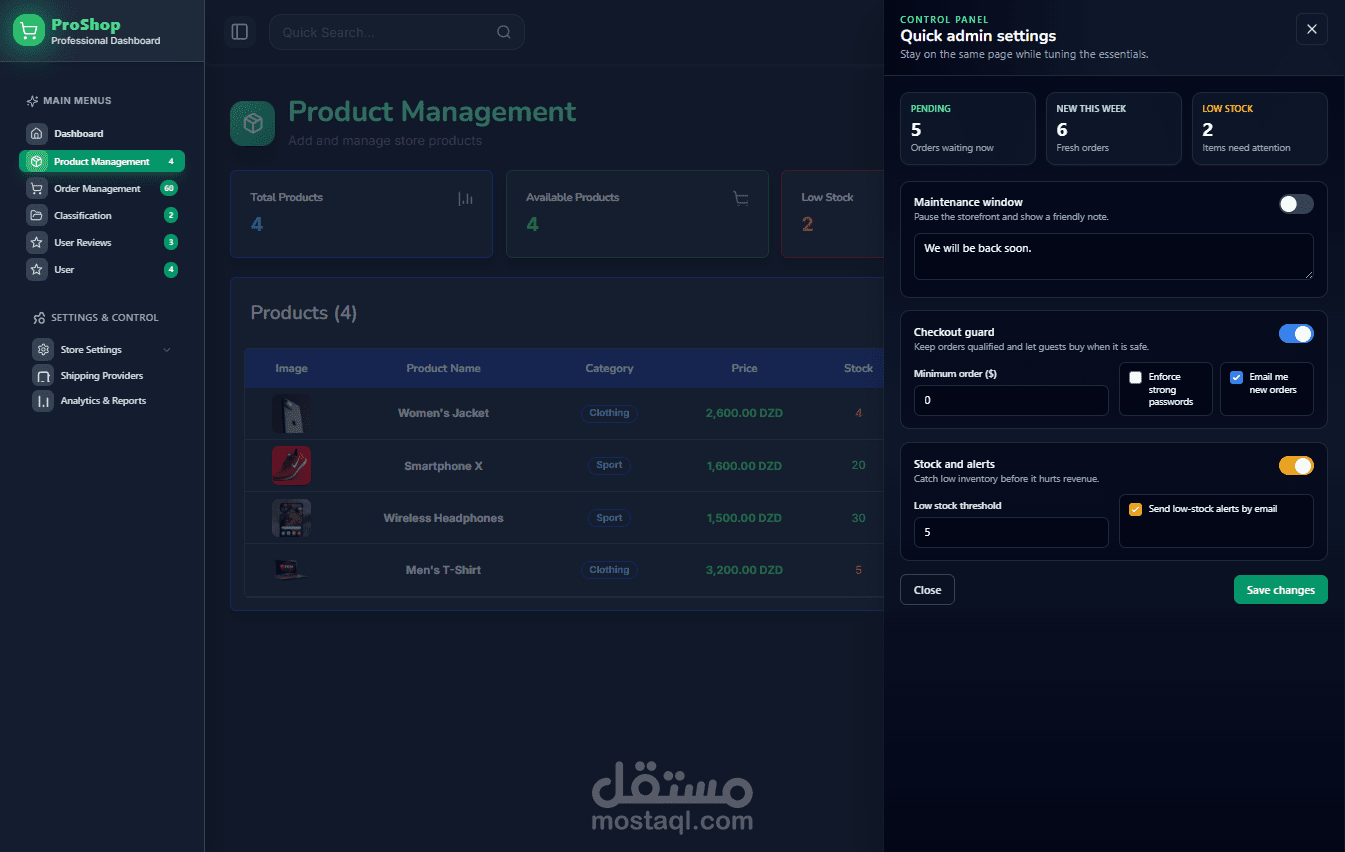Click the Wireless Headphones product image
Viewport: 1345px width, 852px height.
(291, 518)
